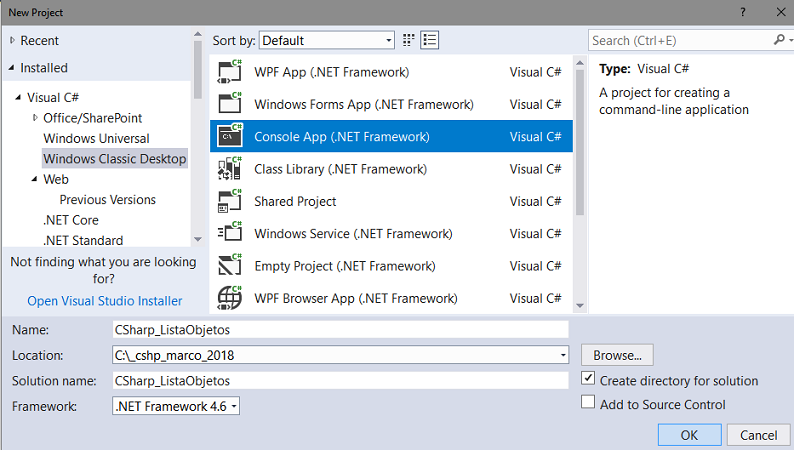Select the Windows Service template icon
The width and height of the screenshot is (794, 450).
pyautogui.click(x=229, y=233)
